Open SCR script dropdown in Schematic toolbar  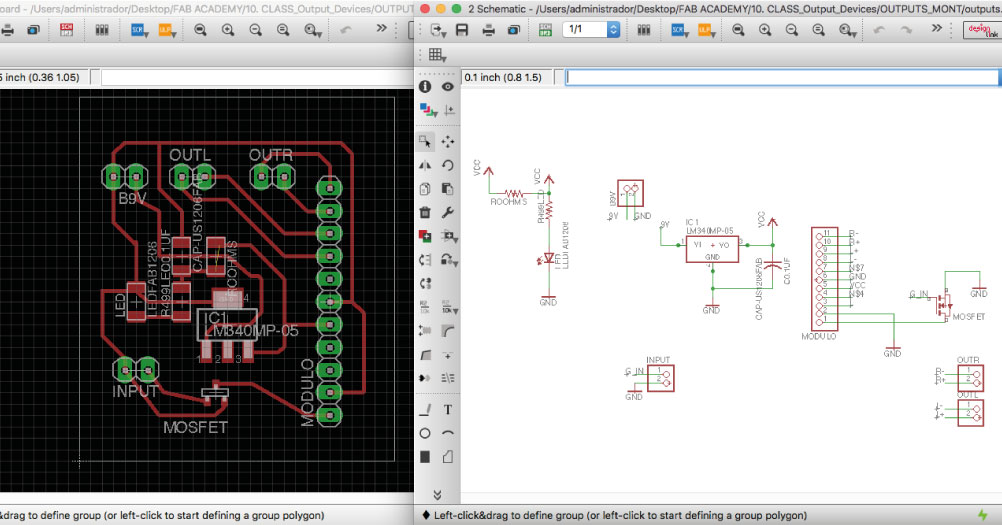679,30
